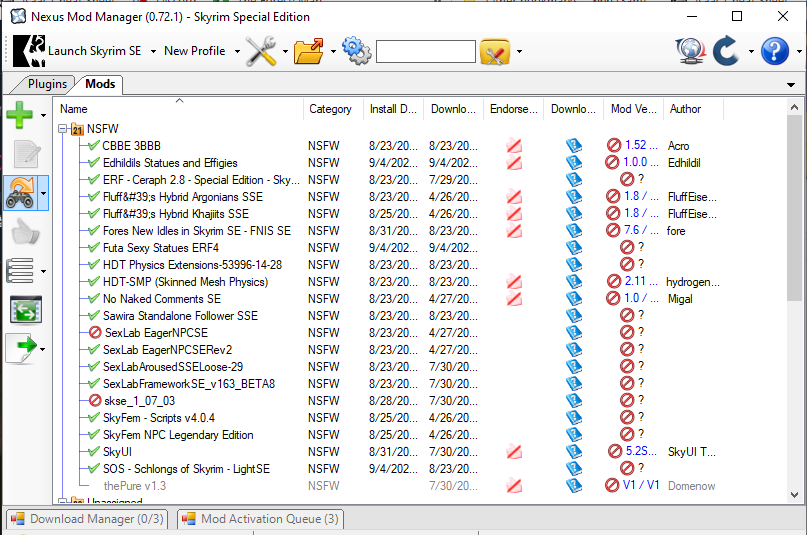Sort the list by the Author column header
The image size is (807, 535).
[693, 109]
